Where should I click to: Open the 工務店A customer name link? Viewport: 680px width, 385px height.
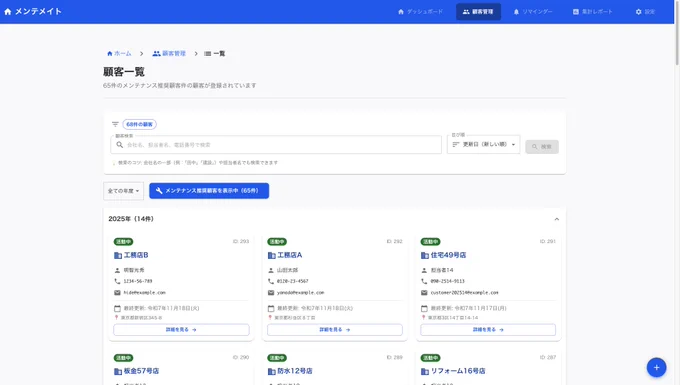tap(290, 255)
